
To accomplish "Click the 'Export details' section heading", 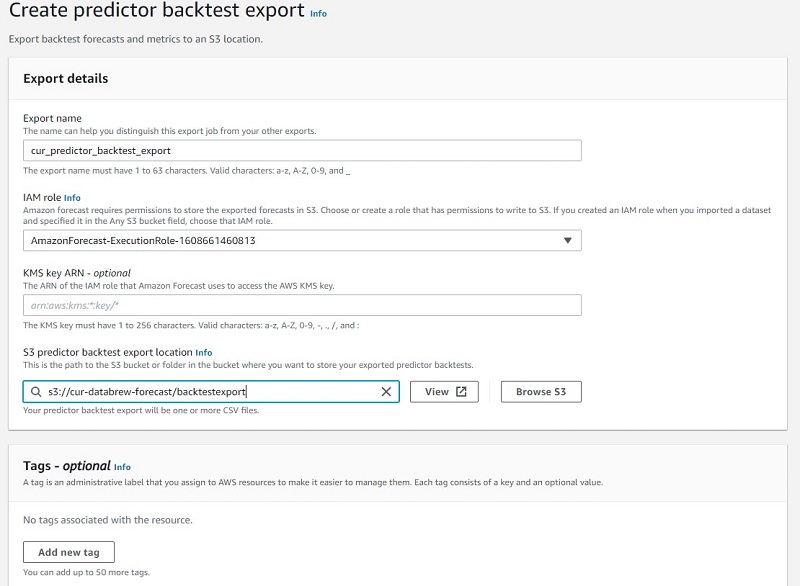I will tap(66, 79).
